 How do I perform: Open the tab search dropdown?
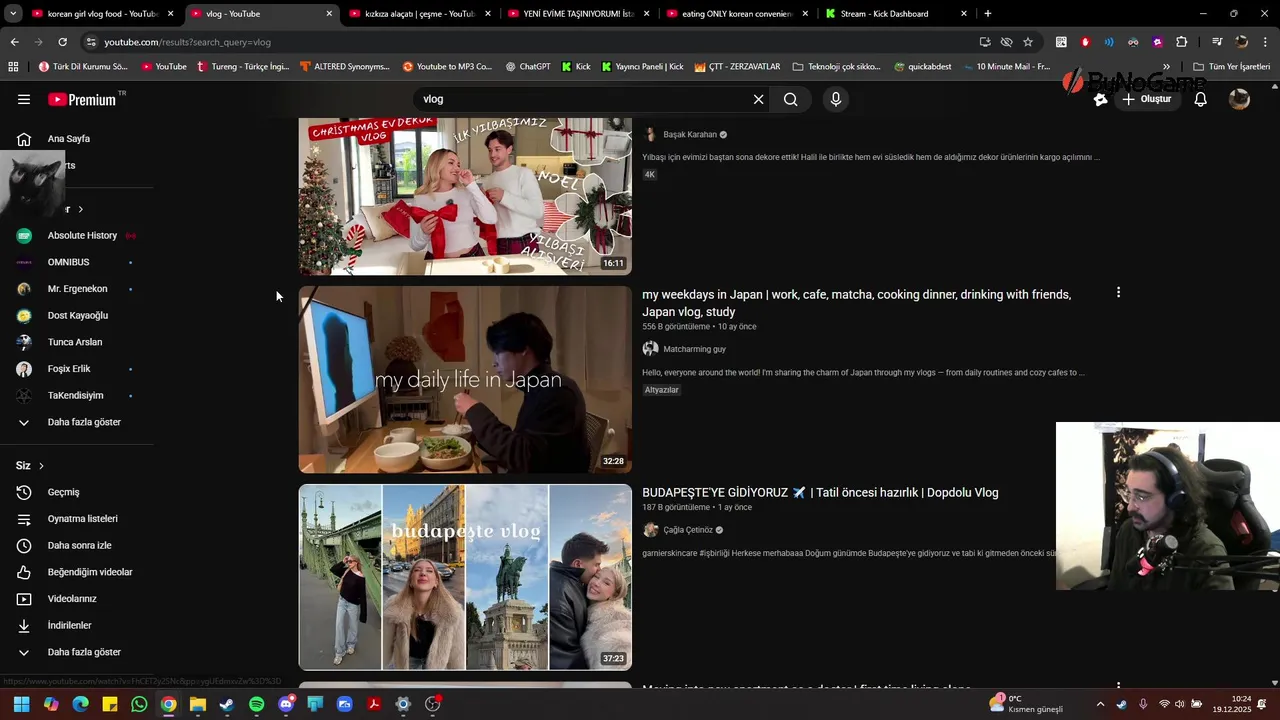coord(13,14)
